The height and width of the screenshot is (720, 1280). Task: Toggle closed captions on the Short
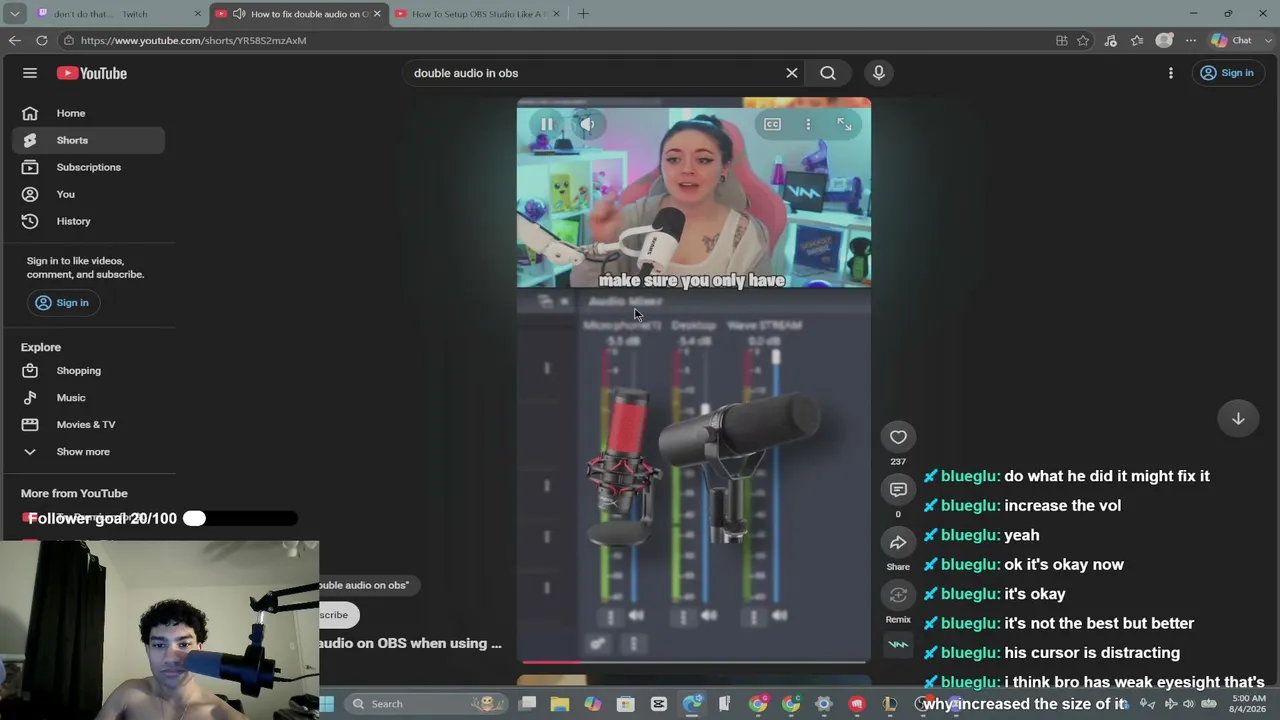(x=772, y=124)
